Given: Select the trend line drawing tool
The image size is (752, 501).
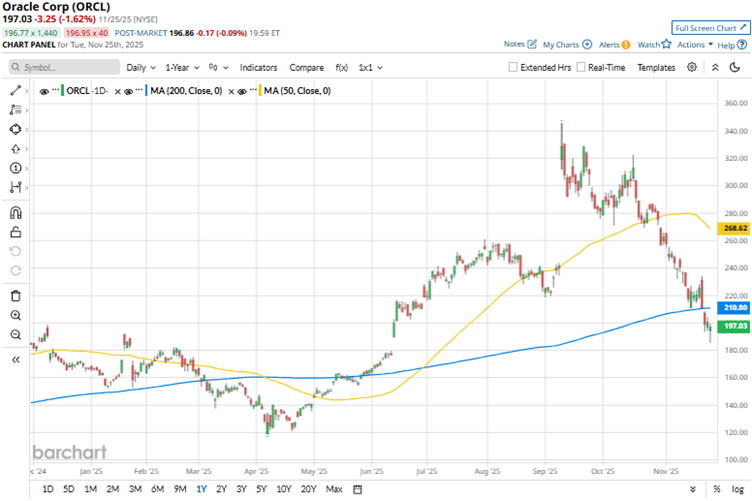Looking at the screenshot, I should click(x=15, y=91).
